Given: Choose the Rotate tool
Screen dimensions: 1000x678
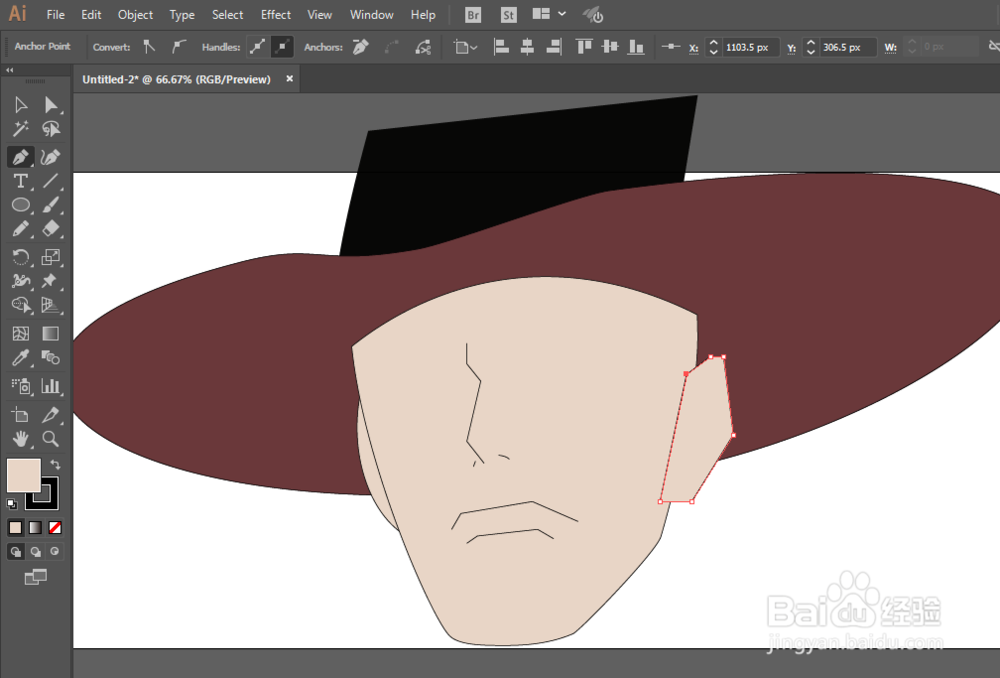Looking at the screenshot, I should [x=20, y=257].
